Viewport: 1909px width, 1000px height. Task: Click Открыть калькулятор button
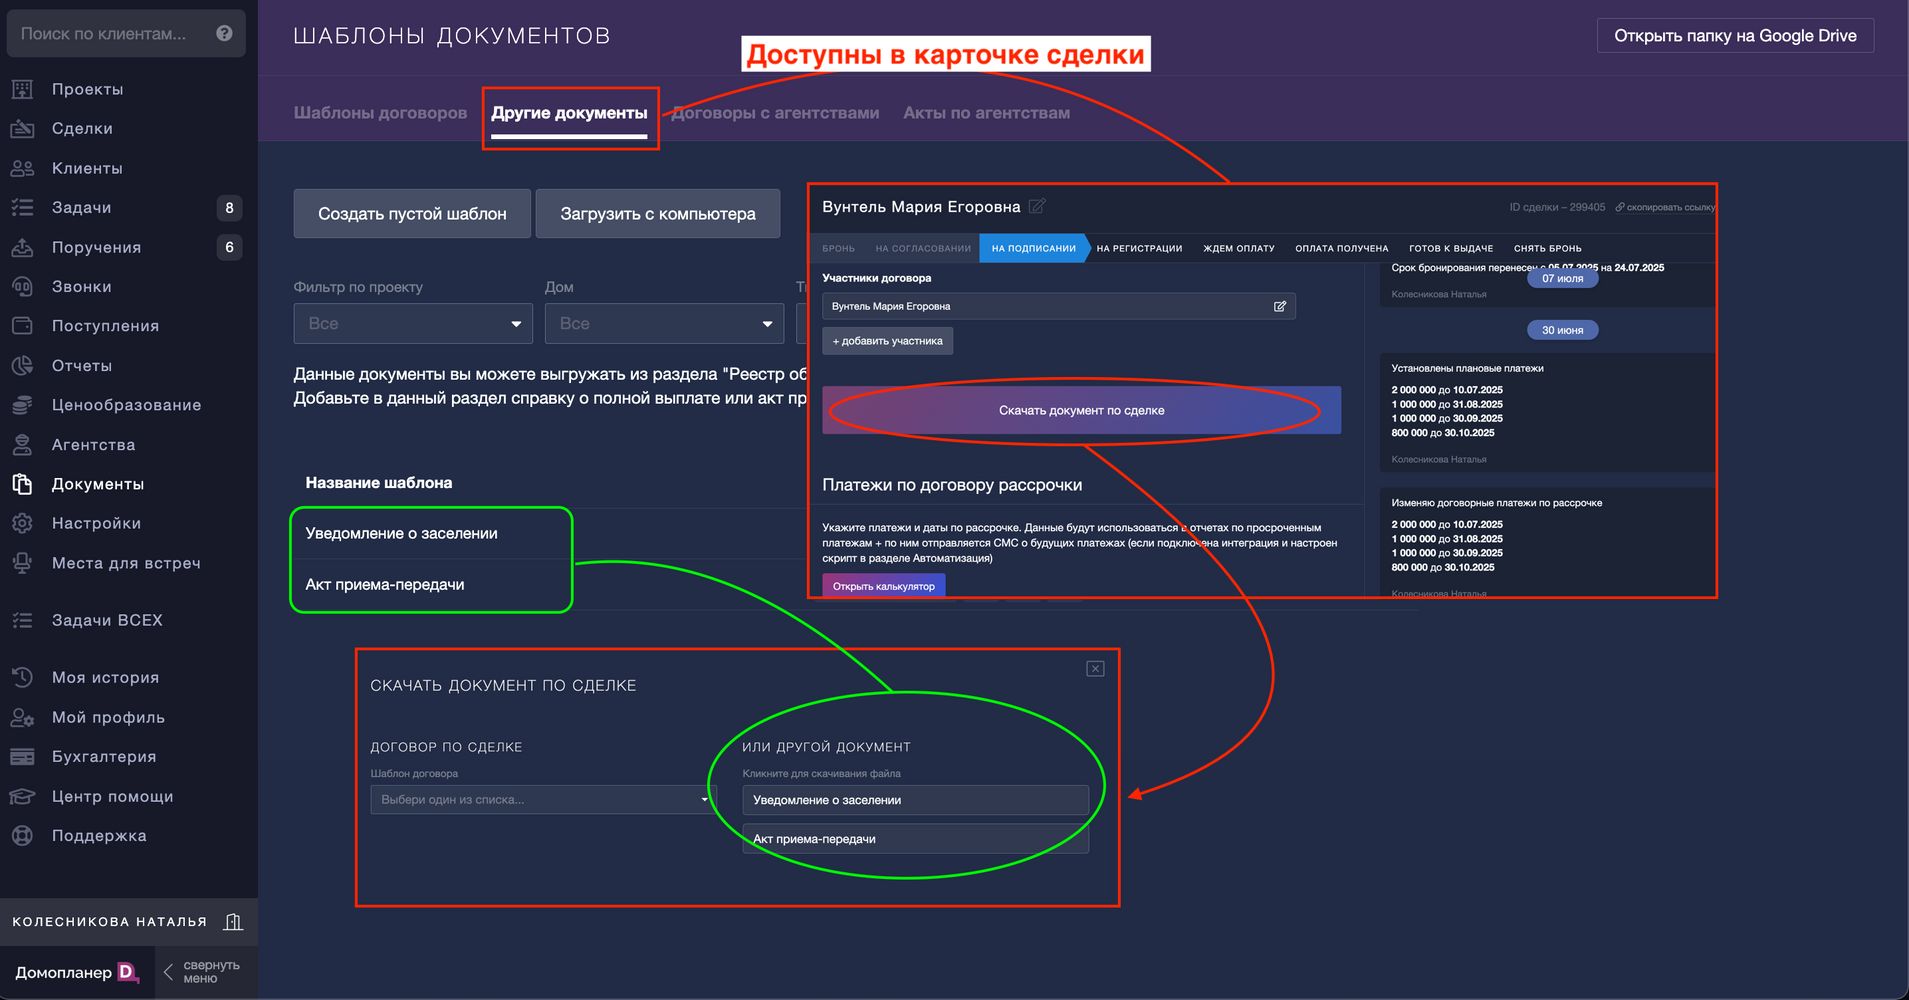click(x=884, y=586)
